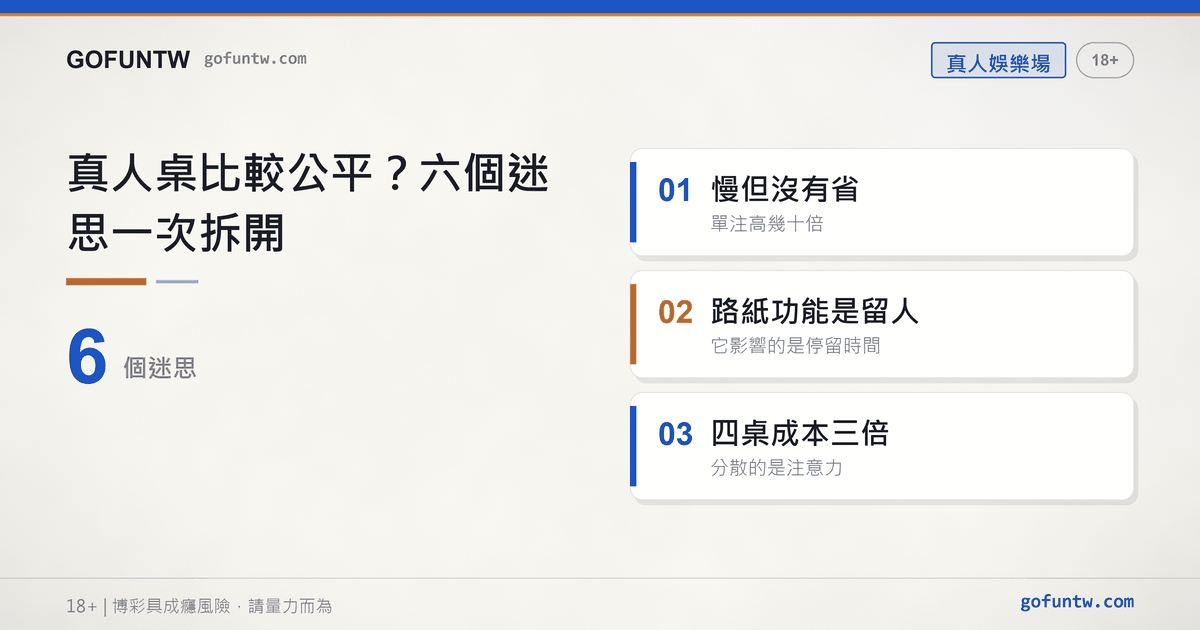Open the gofuntw.com header link
This screenshot has width=1200, height=630.
coord(255,59)
